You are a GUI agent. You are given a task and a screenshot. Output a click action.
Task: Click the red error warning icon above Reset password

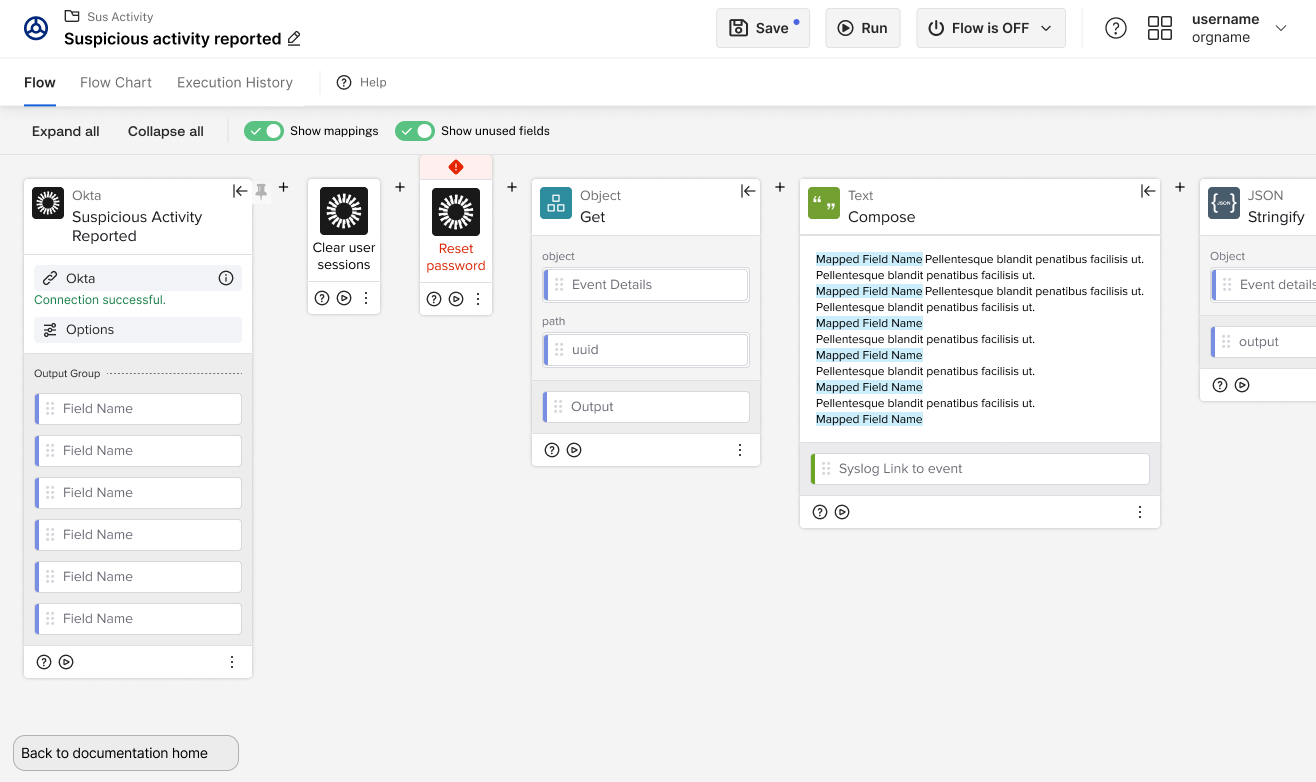(x=456, y=167)
